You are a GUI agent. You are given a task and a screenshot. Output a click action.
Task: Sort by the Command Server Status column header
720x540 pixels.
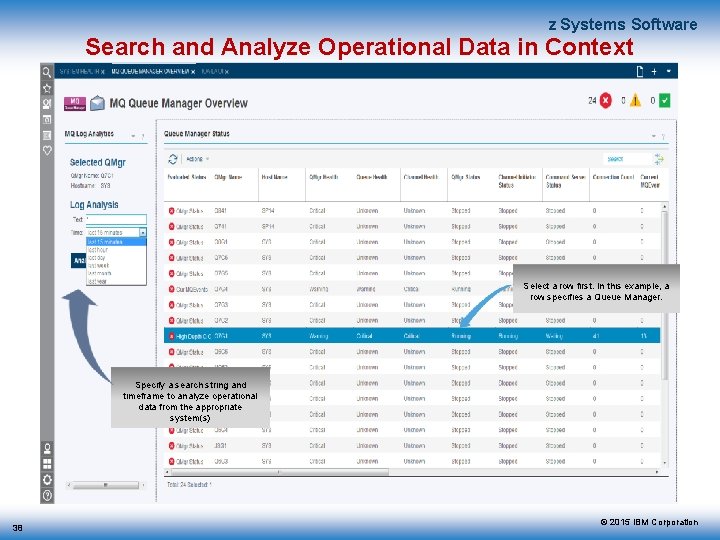click(x=565, y=181)
